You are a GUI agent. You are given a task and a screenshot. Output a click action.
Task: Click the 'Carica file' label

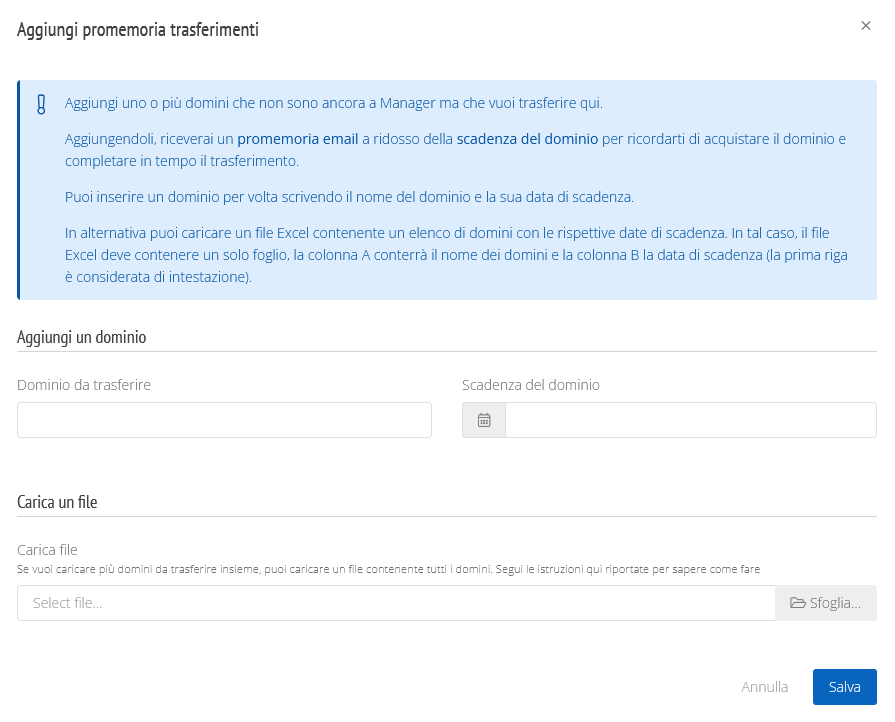tap(47, 550)
